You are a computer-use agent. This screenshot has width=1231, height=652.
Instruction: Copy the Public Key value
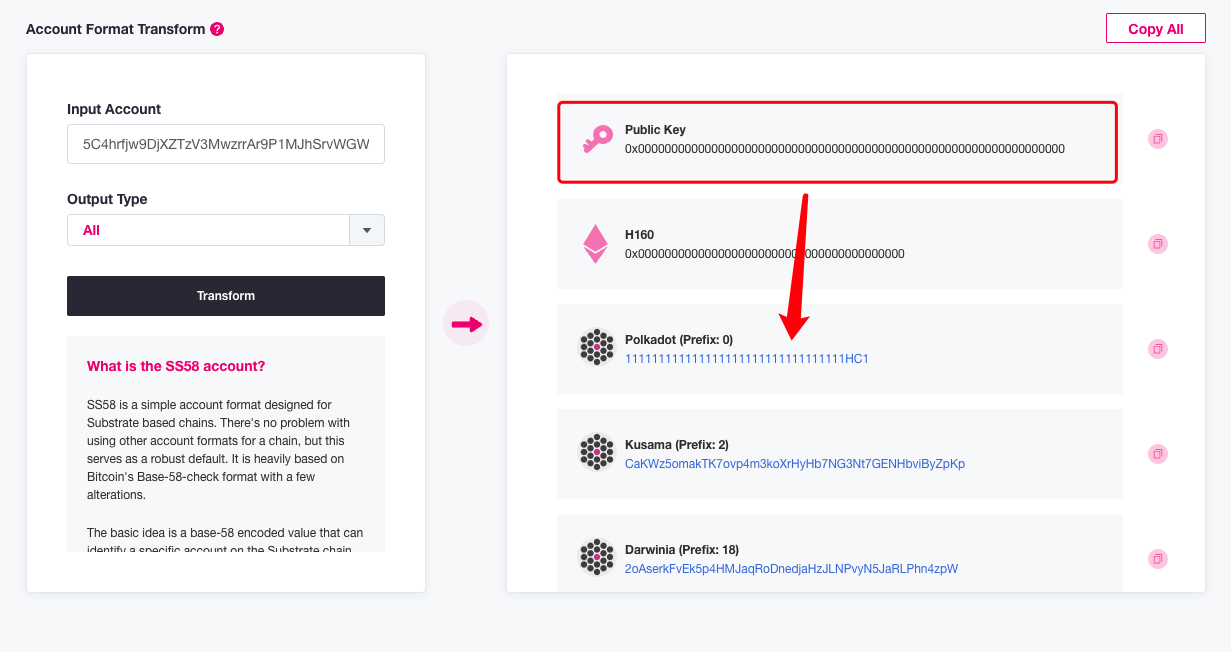(1157, 139)
